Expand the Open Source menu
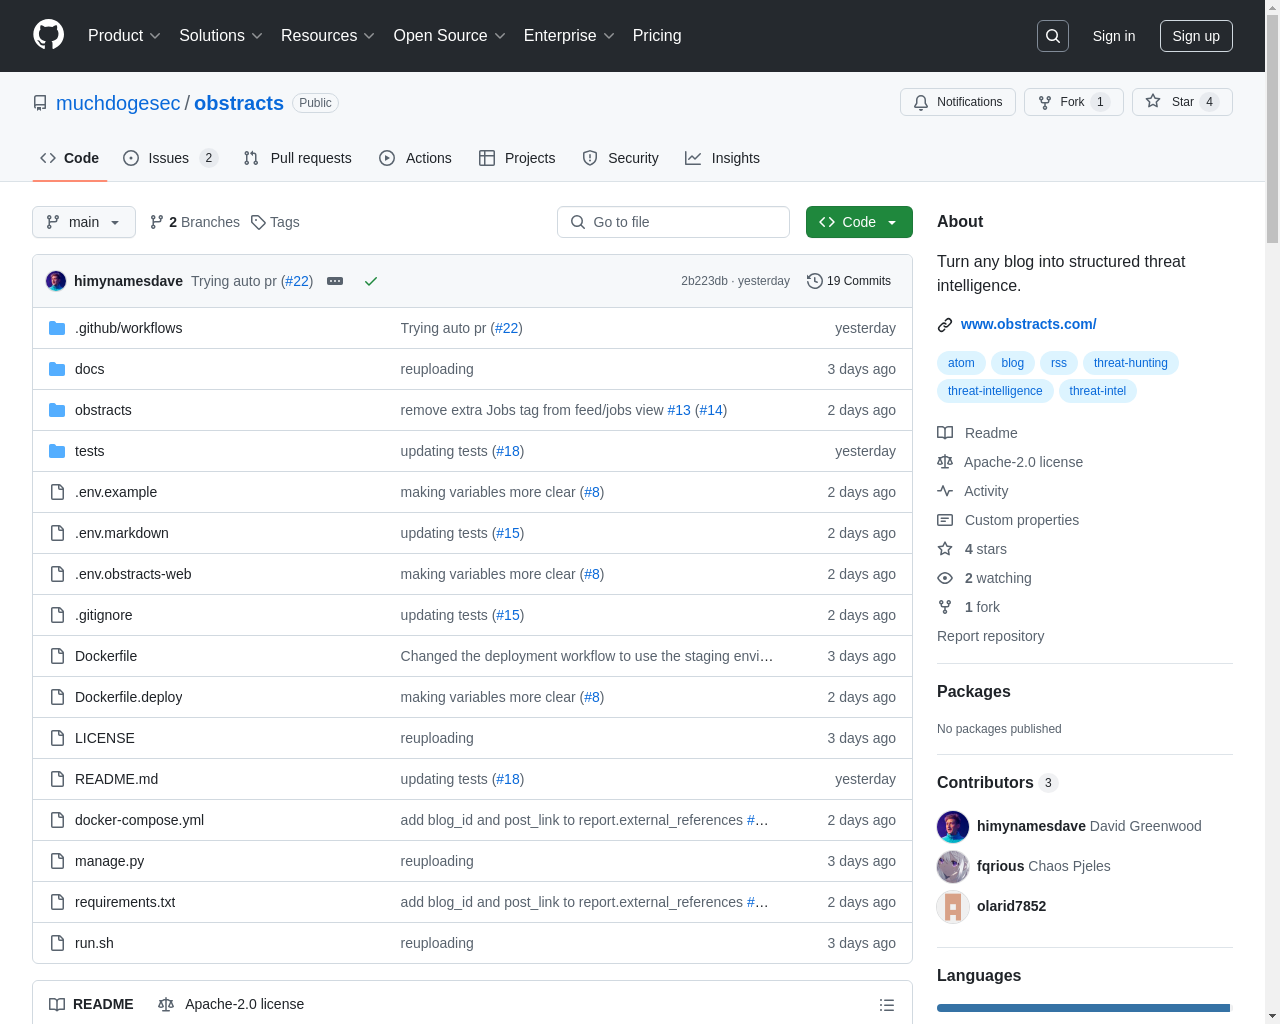The height and width of the screenshot is (1024, 1280). (x=449, y=35)
